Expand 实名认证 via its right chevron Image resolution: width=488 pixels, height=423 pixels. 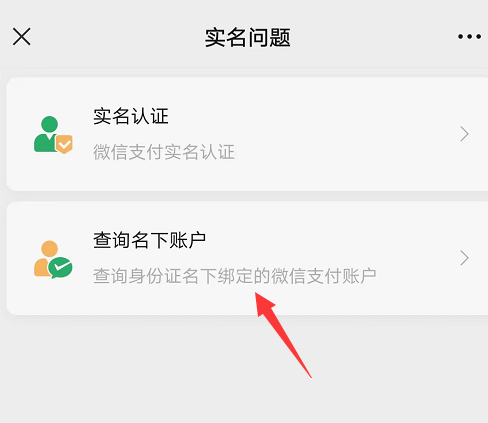[465, 134]
